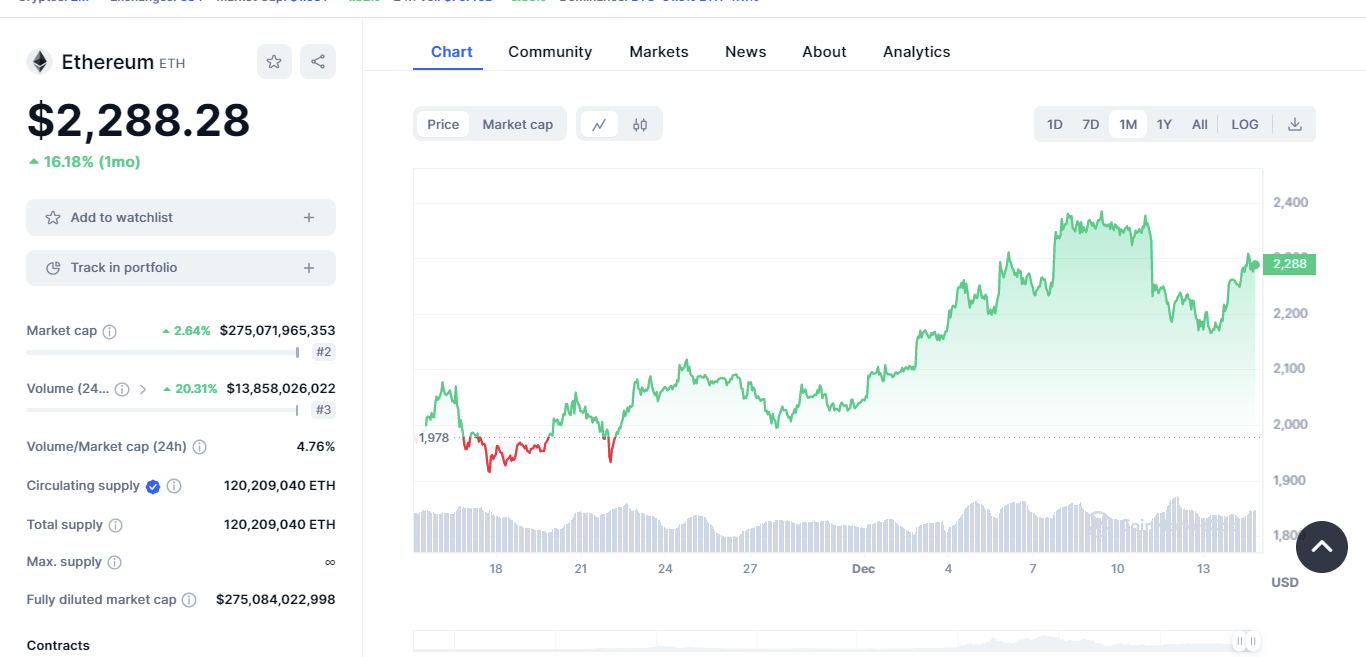Click the 4.76% Volume/Market cap value

coord(316,447)
